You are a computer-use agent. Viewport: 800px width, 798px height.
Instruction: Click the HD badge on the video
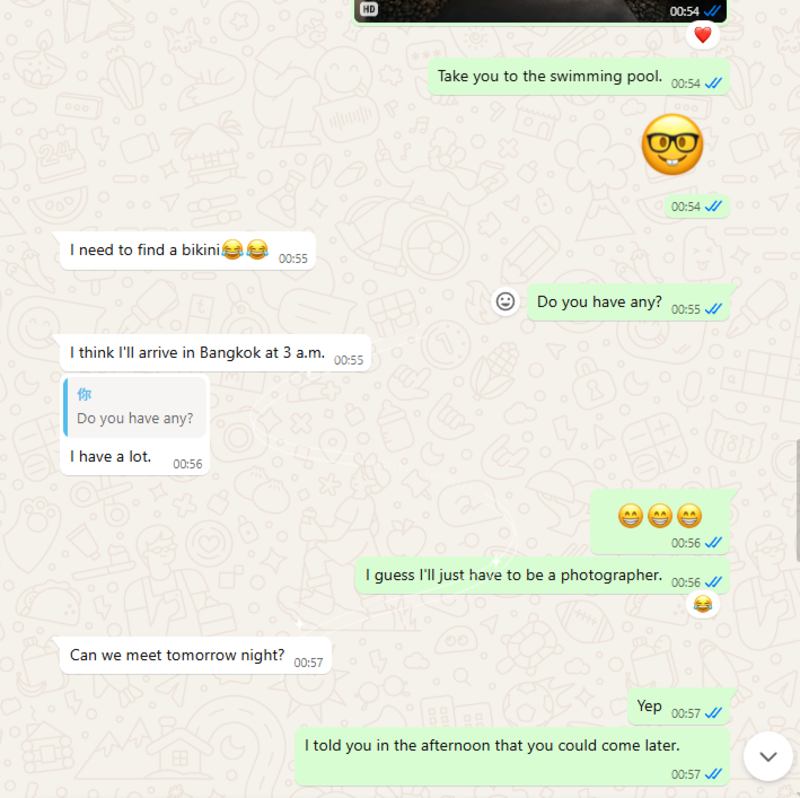(x=369, y=9)
